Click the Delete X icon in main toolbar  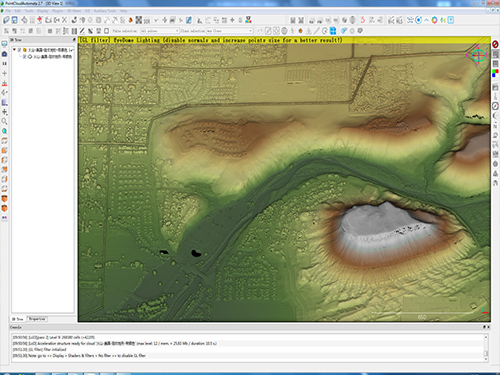(x=64, y=20)
